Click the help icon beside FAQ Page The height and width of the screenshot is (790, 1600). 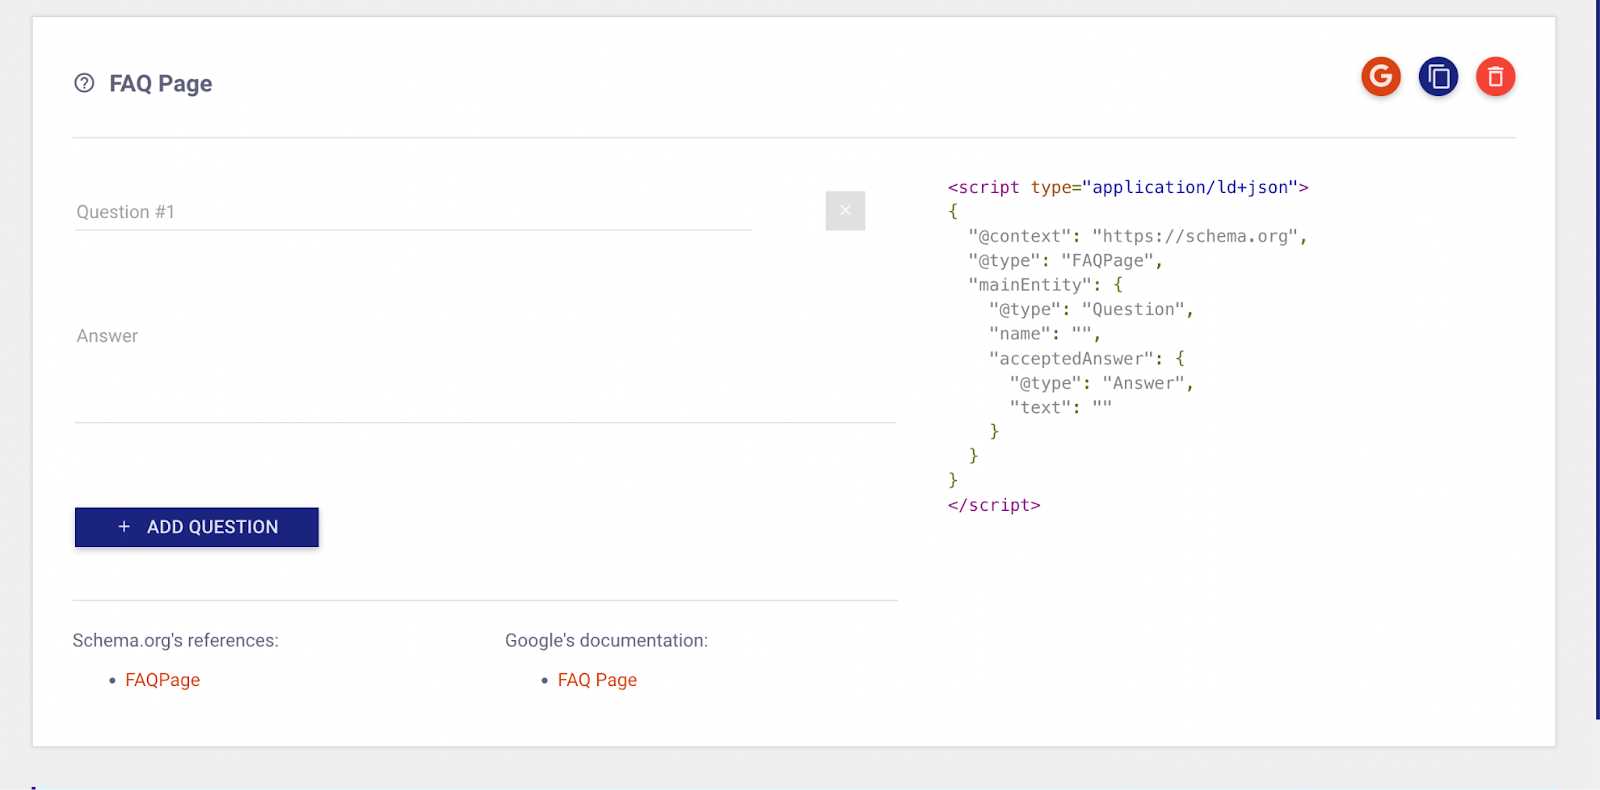tap(85, 83)
